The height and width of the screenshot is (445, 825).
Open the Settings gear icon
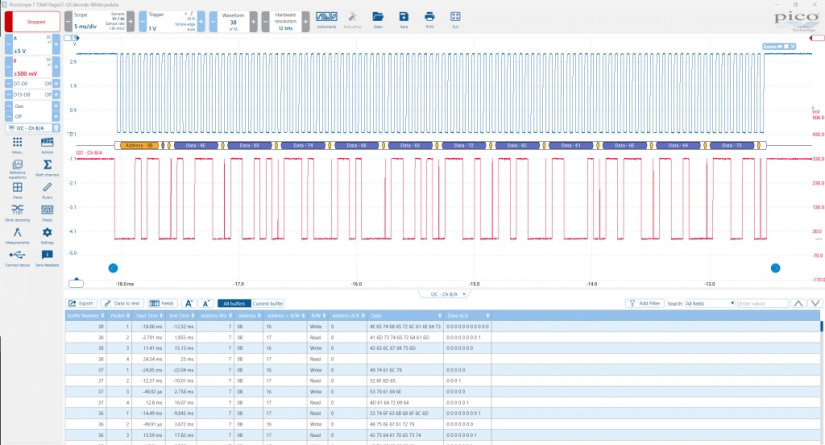47,236
